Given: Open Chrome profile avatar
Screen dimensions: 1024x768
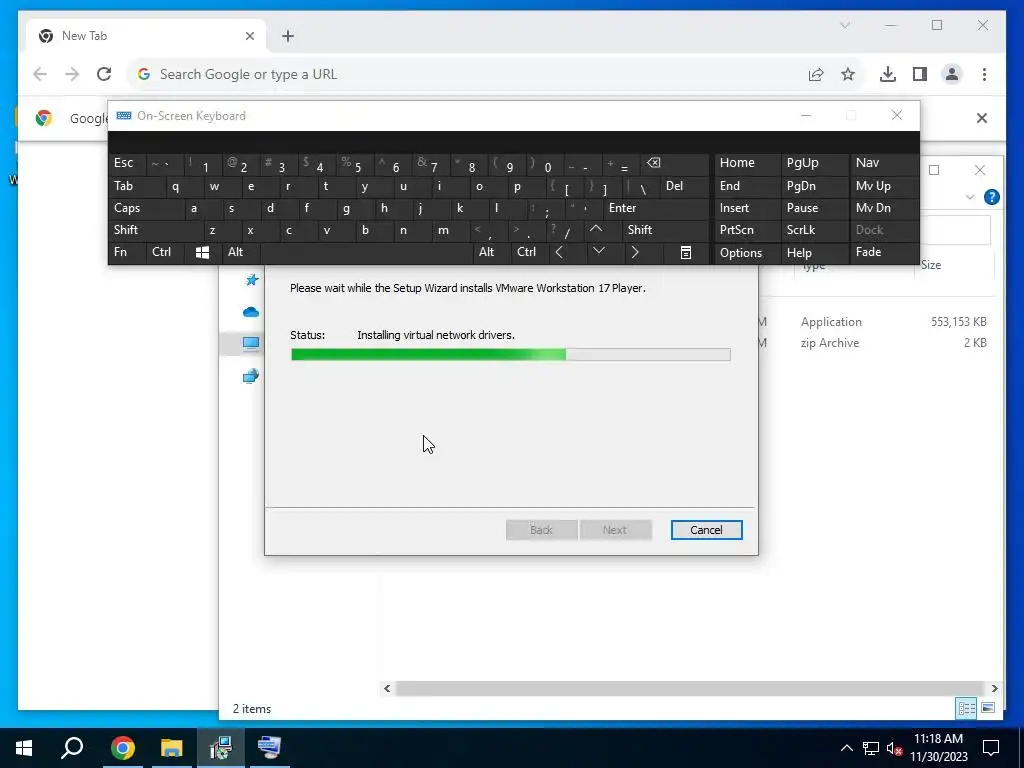Looking at the screenshot, I should click(952, 74).
